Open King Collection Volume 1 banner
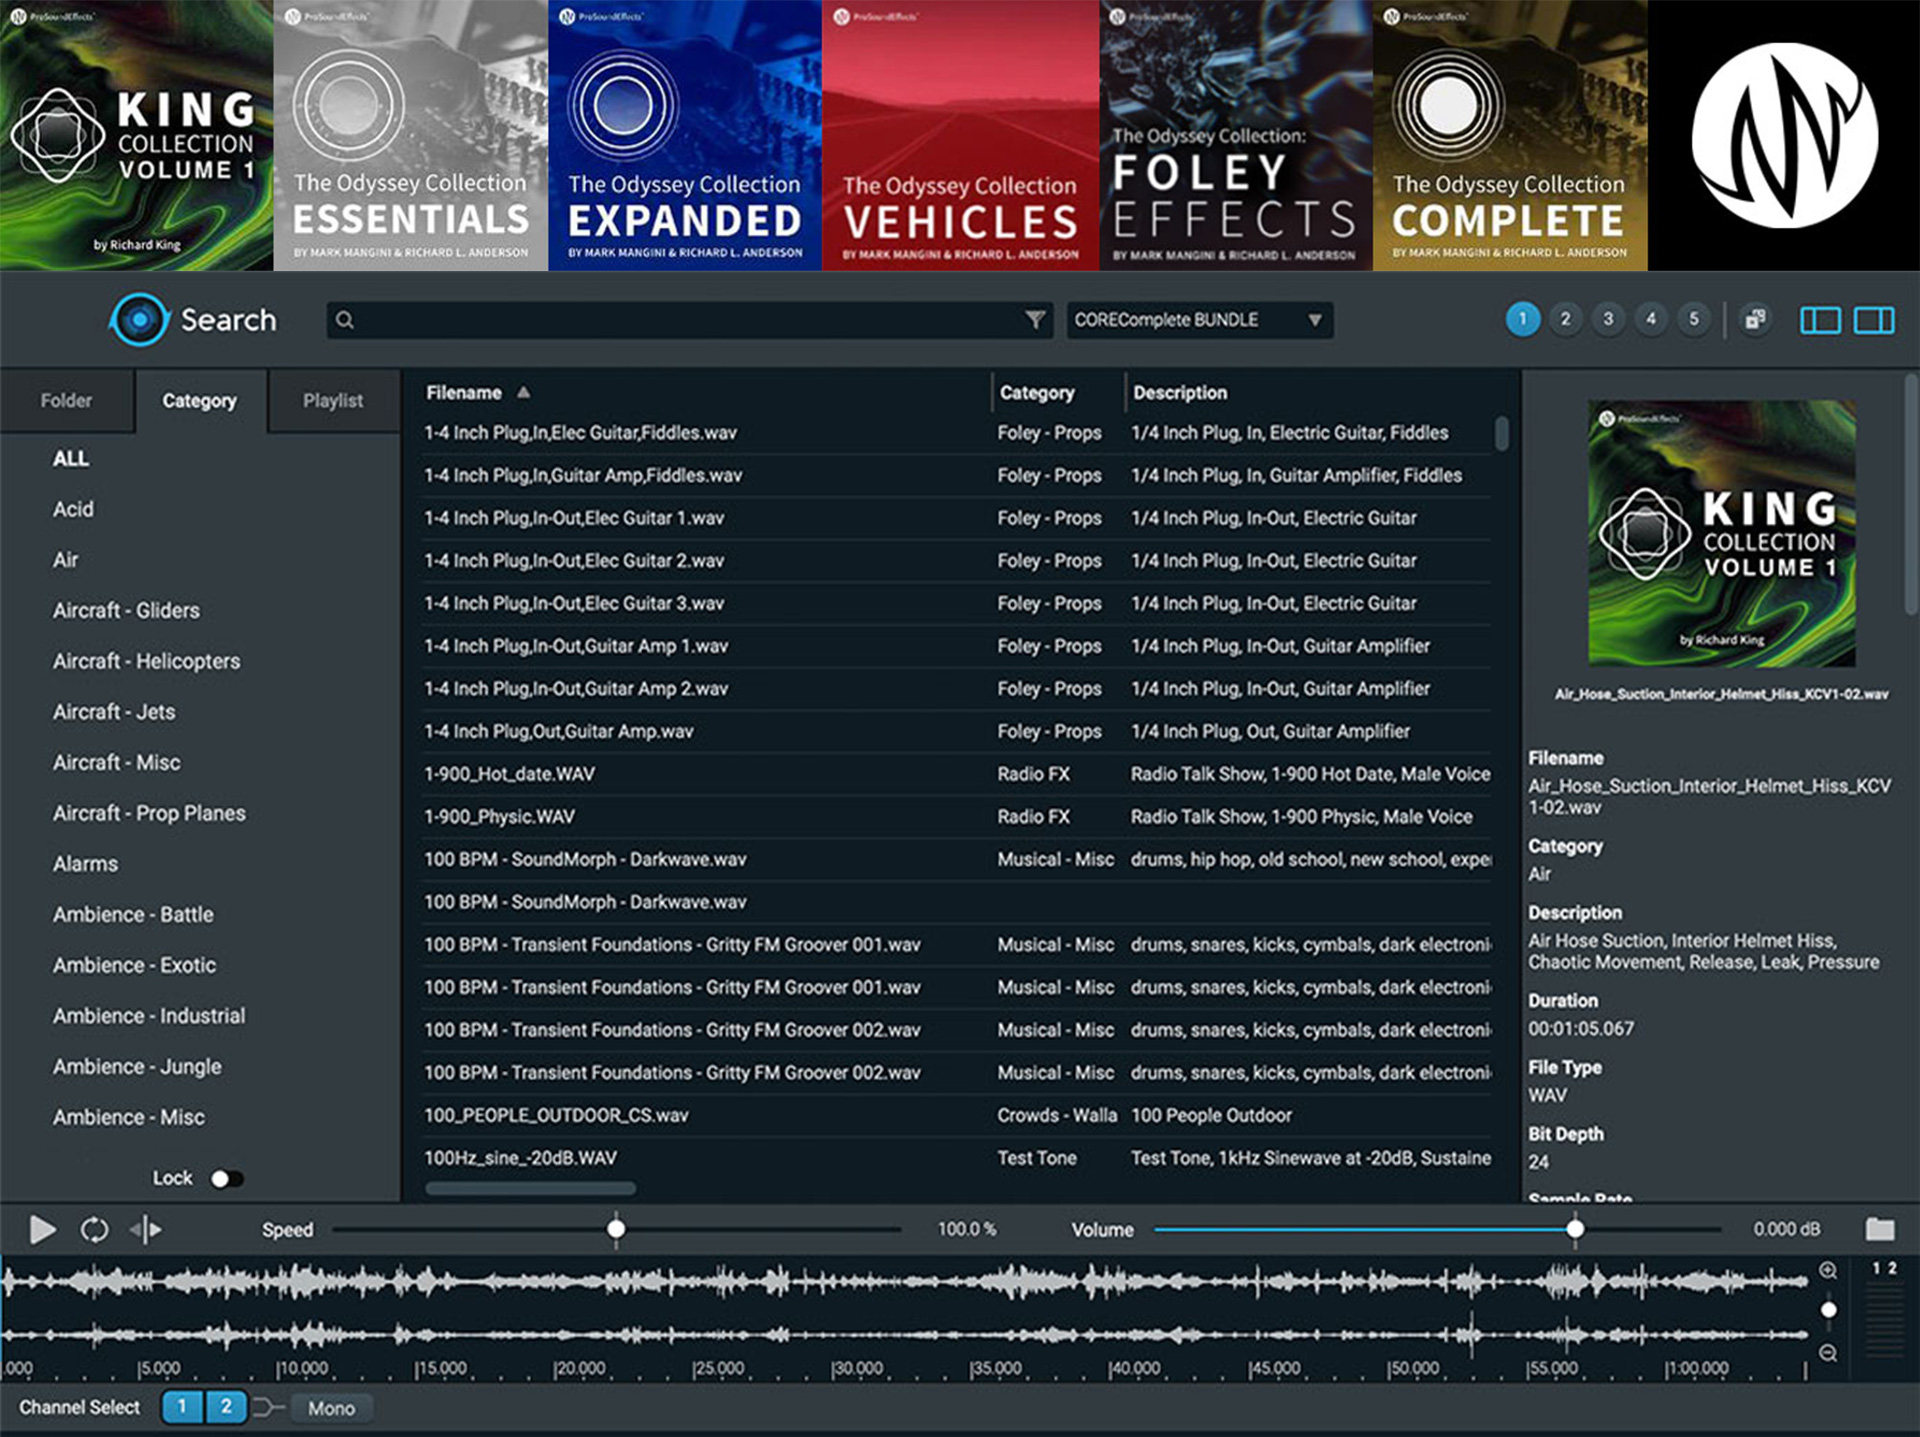1920x1437 pixels. pos(137,135)
